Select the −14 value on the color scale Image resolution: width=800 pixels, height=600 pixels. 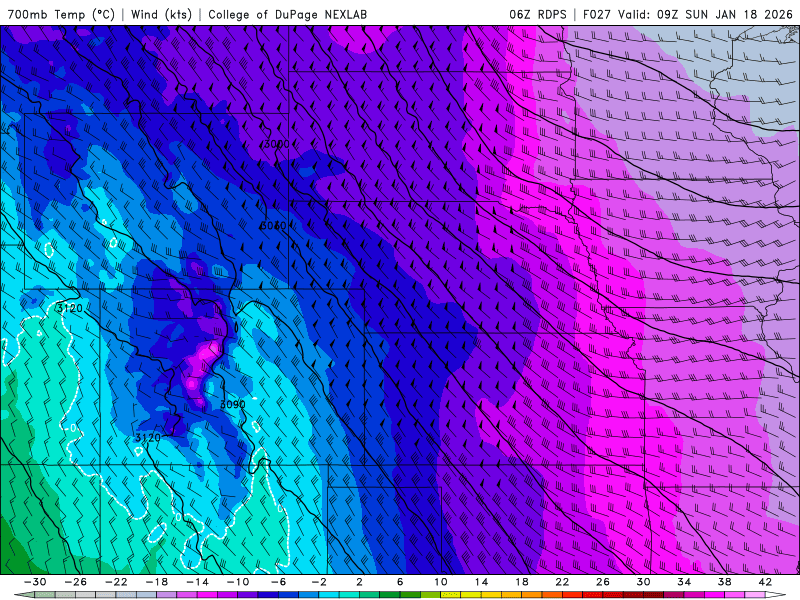click(197, 582)
